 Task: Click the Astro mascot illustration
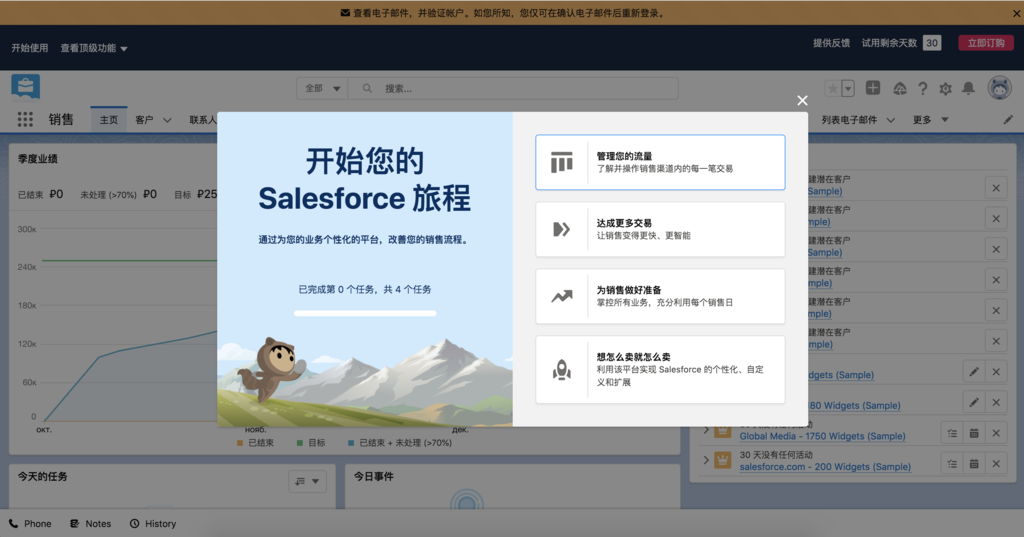click(271, 368)
